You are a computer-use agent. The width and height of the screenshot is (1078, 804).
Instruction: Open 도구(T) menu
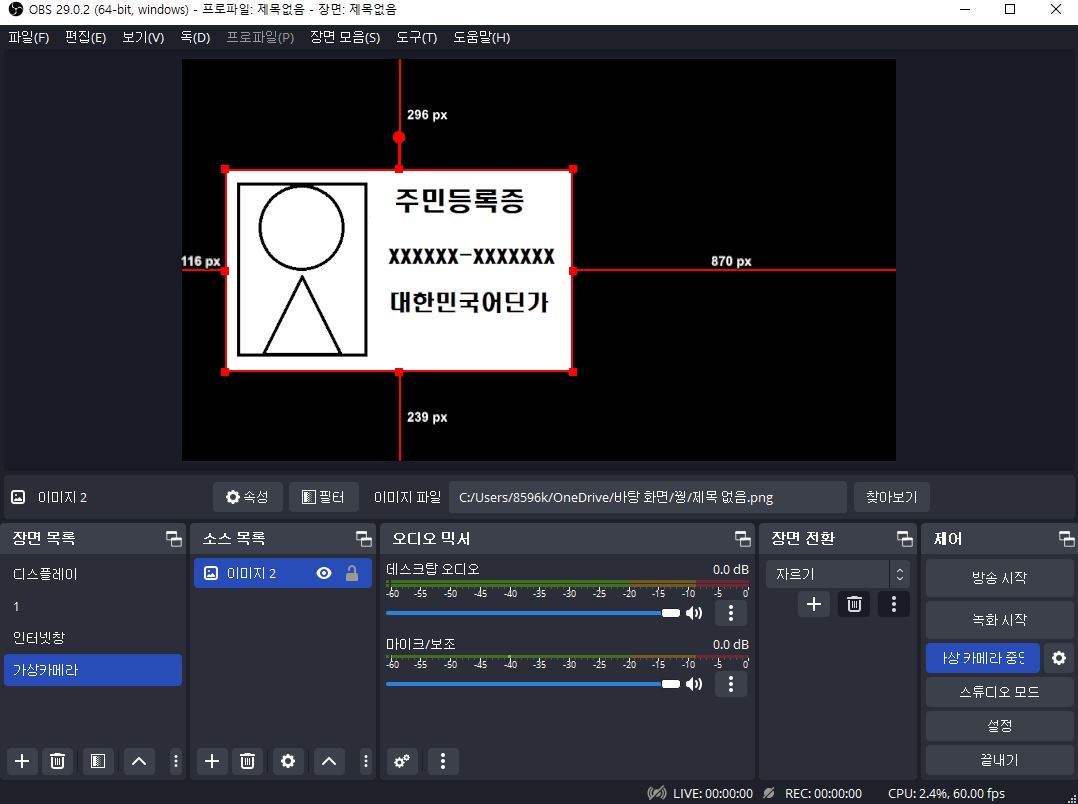[x=417, y=37]
